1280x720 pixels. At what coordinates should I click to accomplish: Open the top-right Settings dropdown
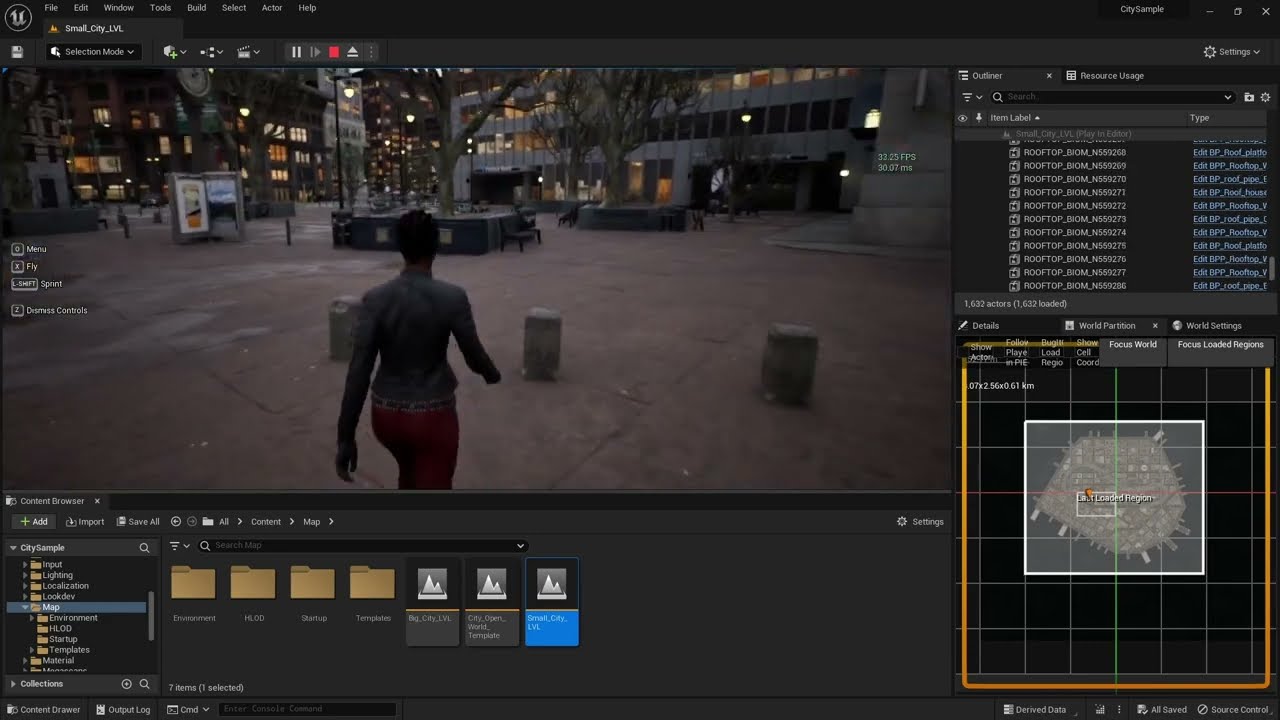click(x=1232, y=52)
